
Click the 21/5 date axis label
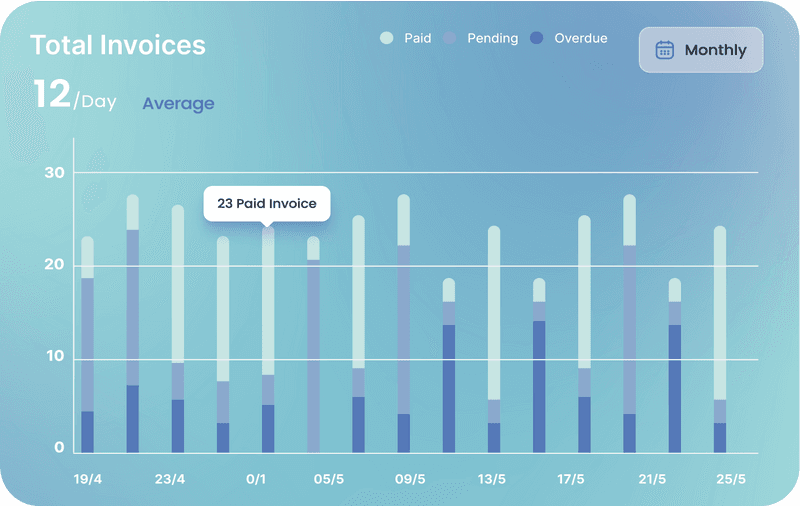(652, 479)
